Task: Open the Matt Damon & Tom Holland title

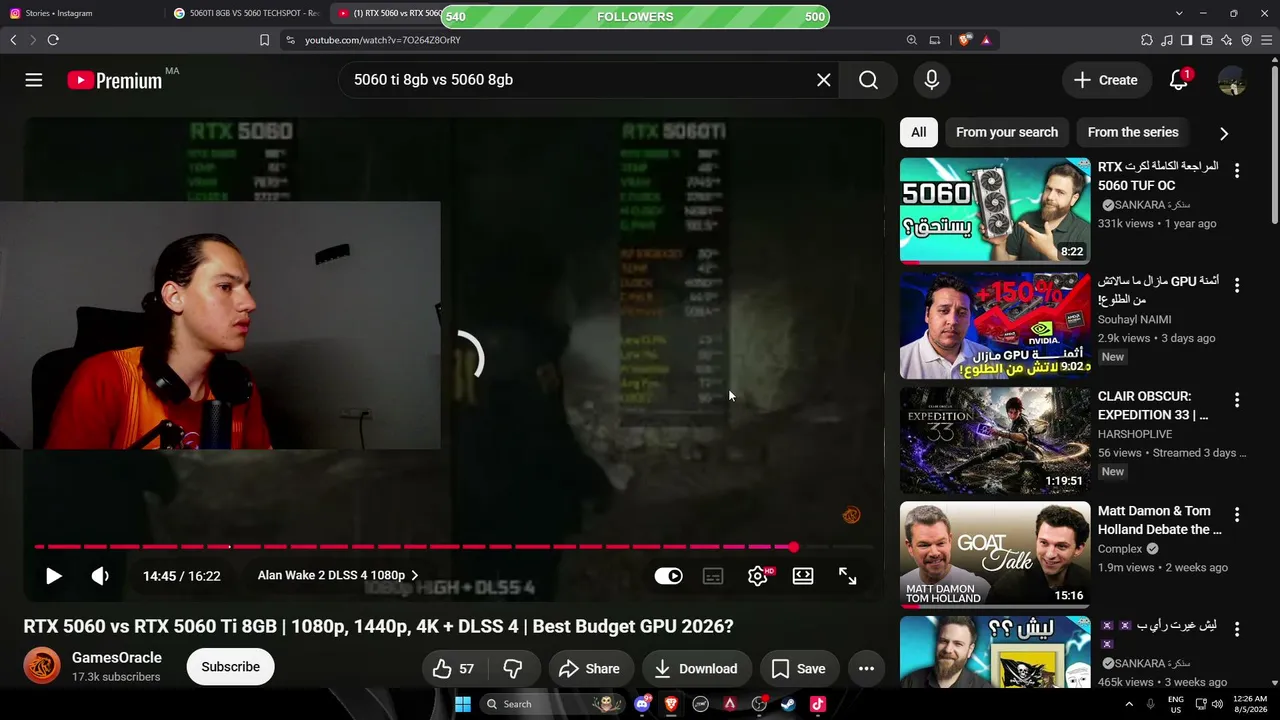Action: pos(1160,520)
